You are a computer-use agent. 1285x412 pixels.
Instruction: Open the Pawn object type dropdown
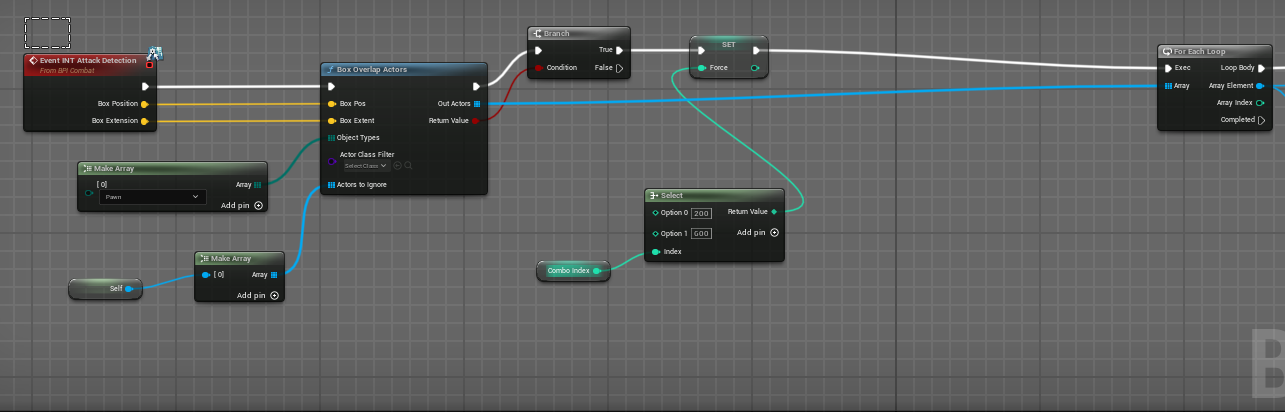pos(153,197)
